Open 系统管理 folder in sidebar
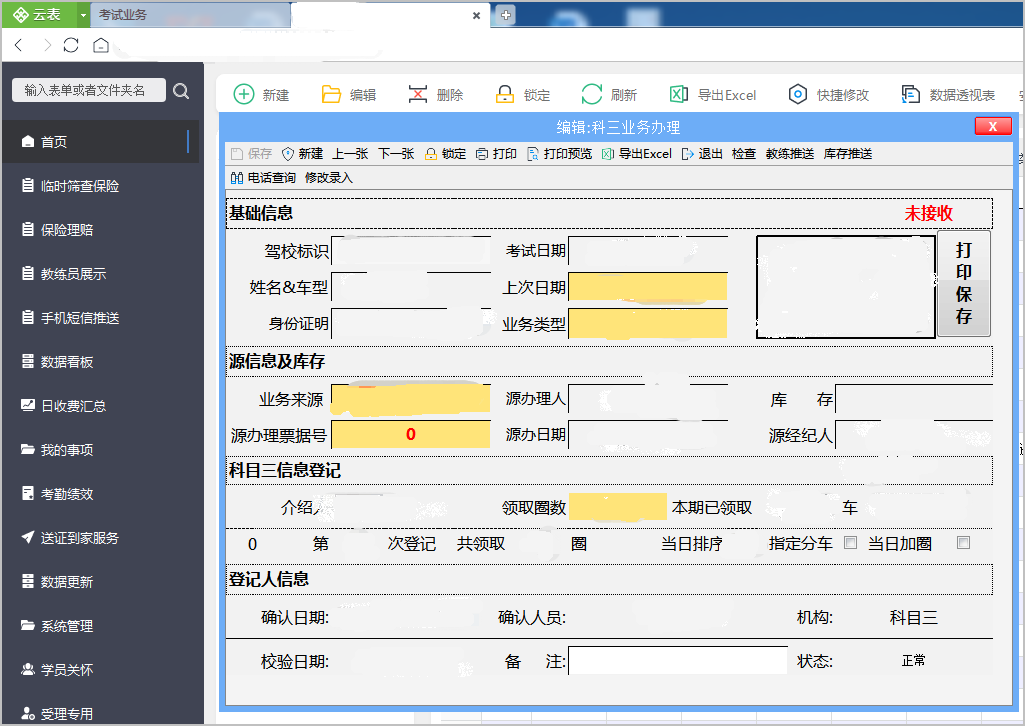Screen dimensions: 1025x726 (x=101, y=625)
